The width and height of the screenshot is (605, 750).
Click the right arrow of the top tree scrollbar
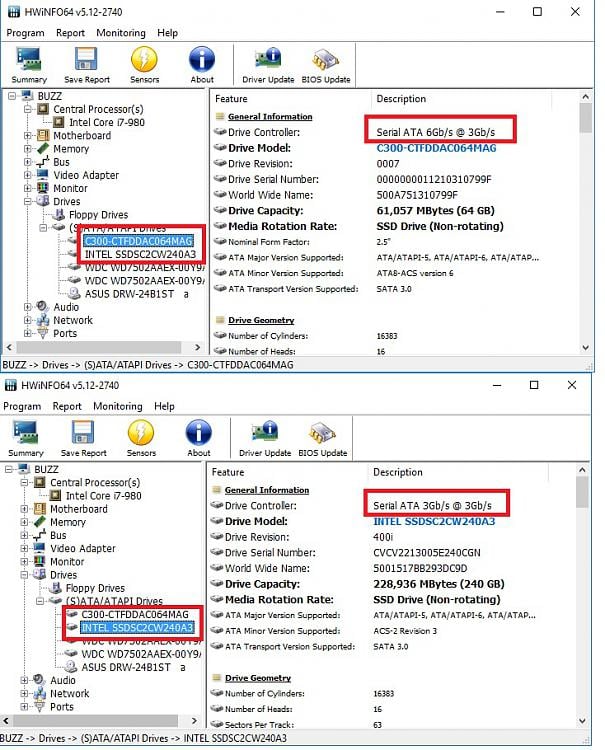[198, 347]
